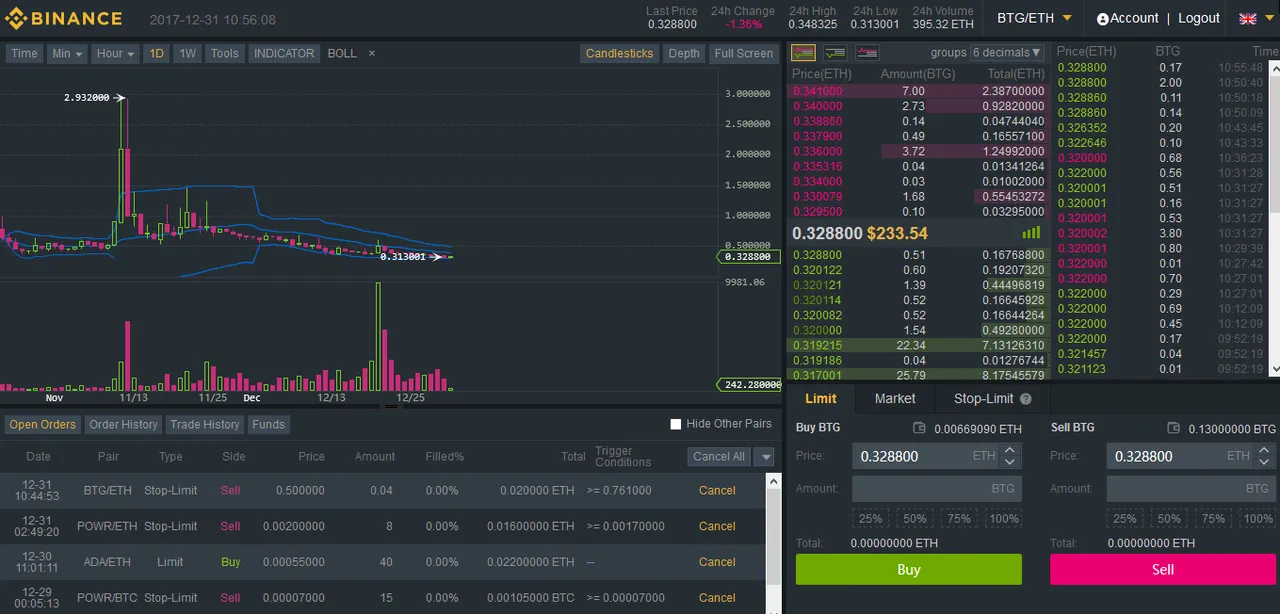The image size is (1280, 614).
Task: Click the Sell BTG amount input field
Action: 1190,489
